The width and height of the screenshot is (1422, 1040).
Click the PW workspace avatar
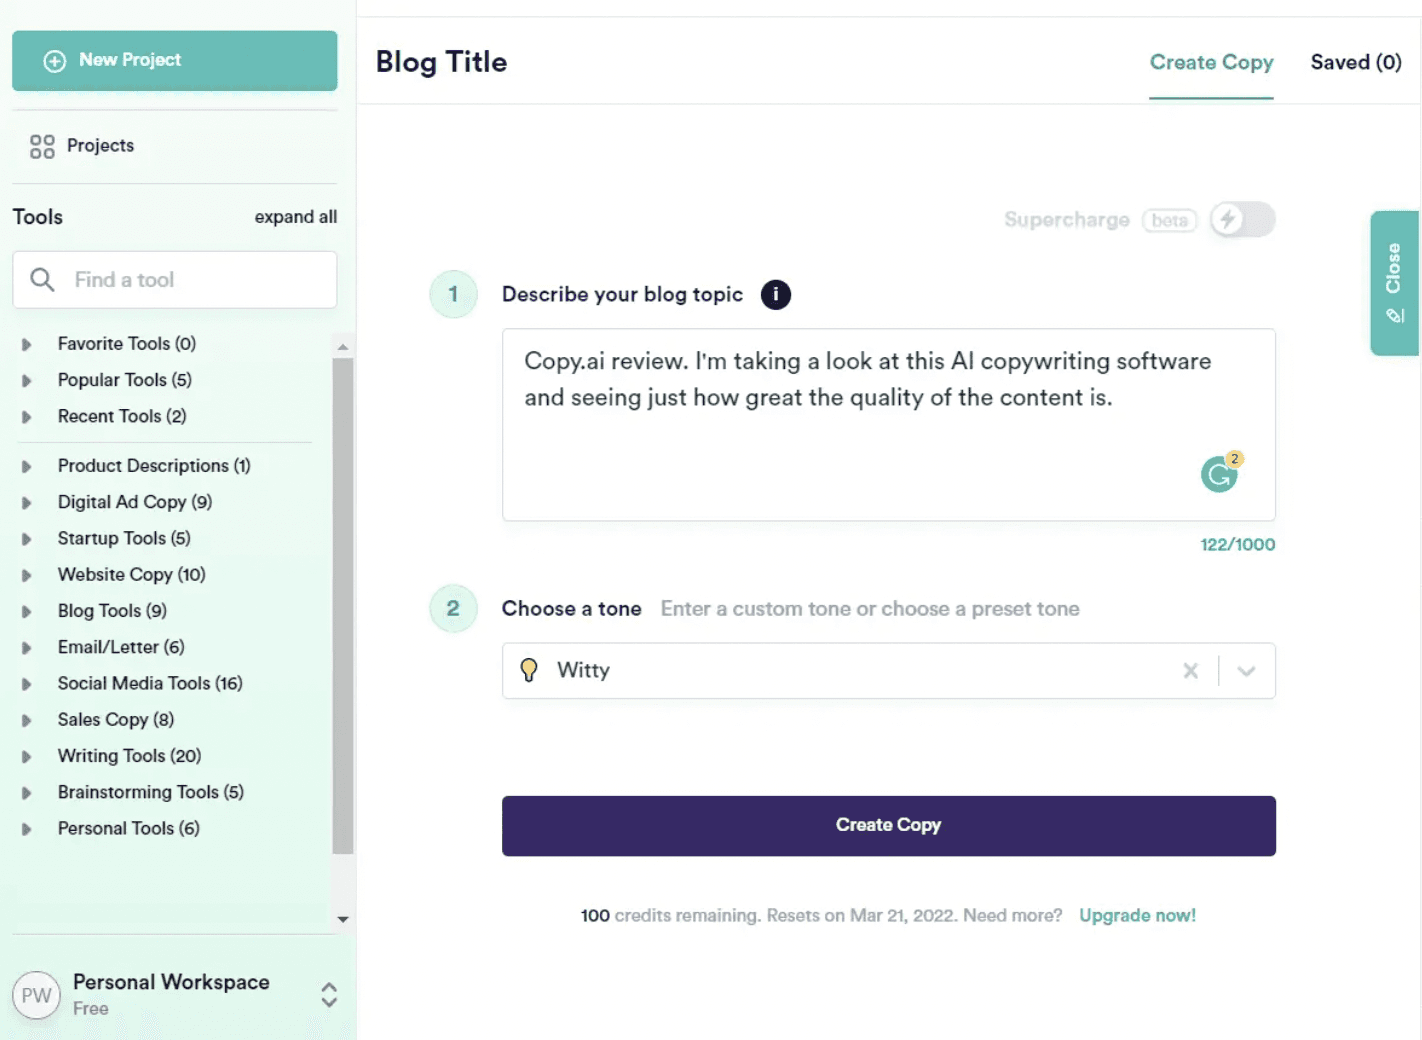36,996
